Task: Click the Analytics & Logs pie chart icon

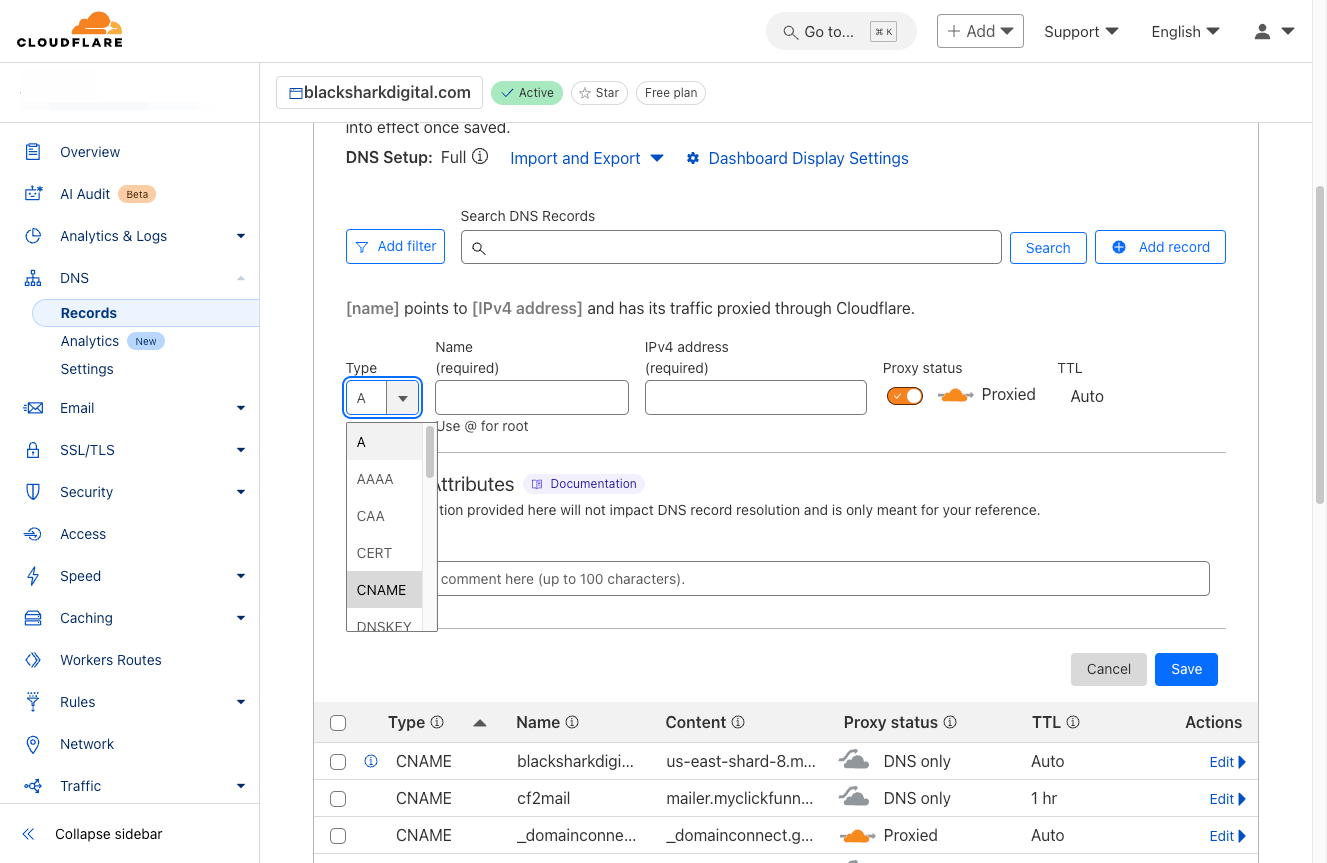Action: 33,236
